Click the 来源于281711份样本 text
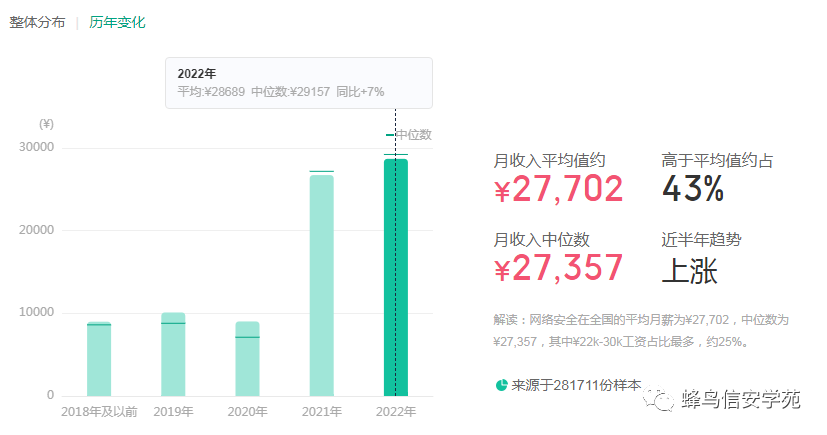 576,385
